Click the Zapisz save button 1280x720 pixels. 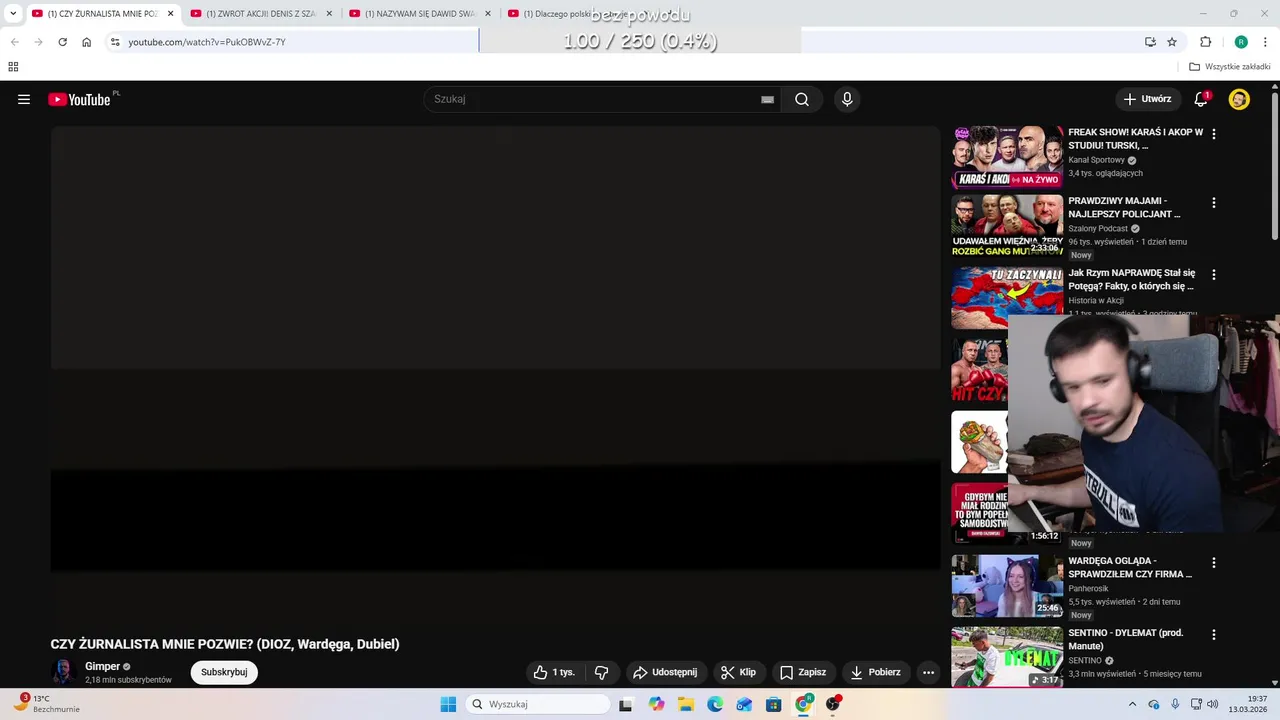coord(803,672)
